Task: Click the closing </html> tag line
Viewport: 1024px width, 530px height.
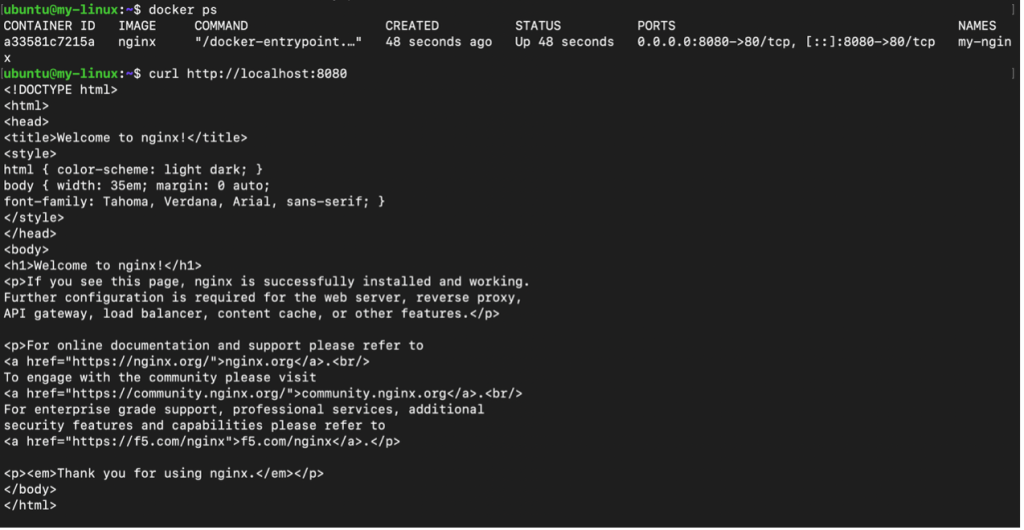Action: (30, 506)
